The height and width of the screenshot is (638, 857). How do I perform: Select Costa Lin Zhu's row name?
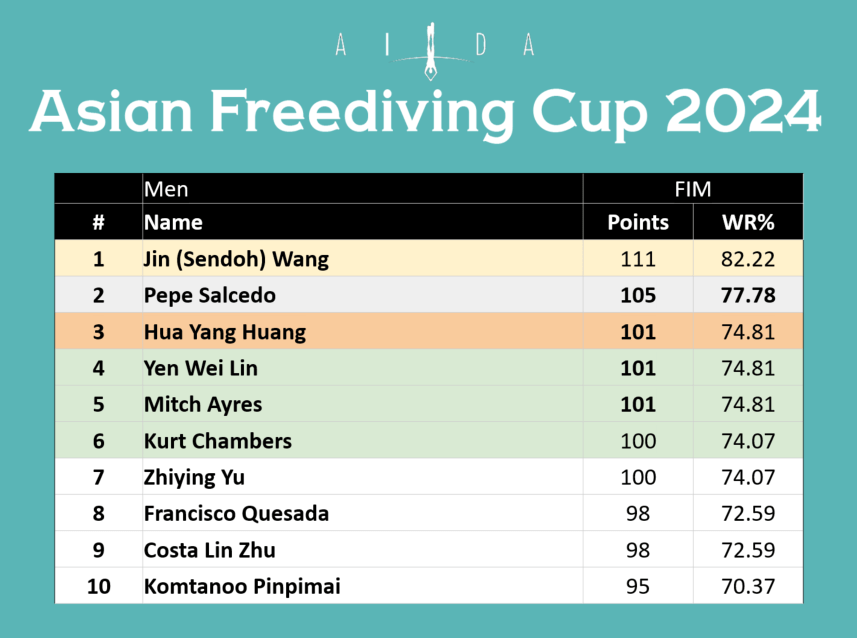(209, 550)
